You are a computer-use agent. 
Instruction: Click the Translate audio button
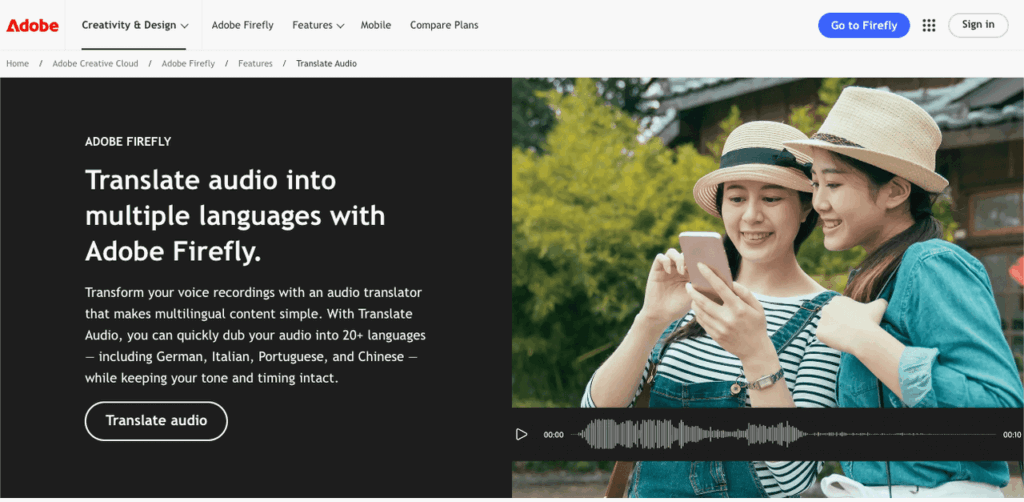click(156, 420)
